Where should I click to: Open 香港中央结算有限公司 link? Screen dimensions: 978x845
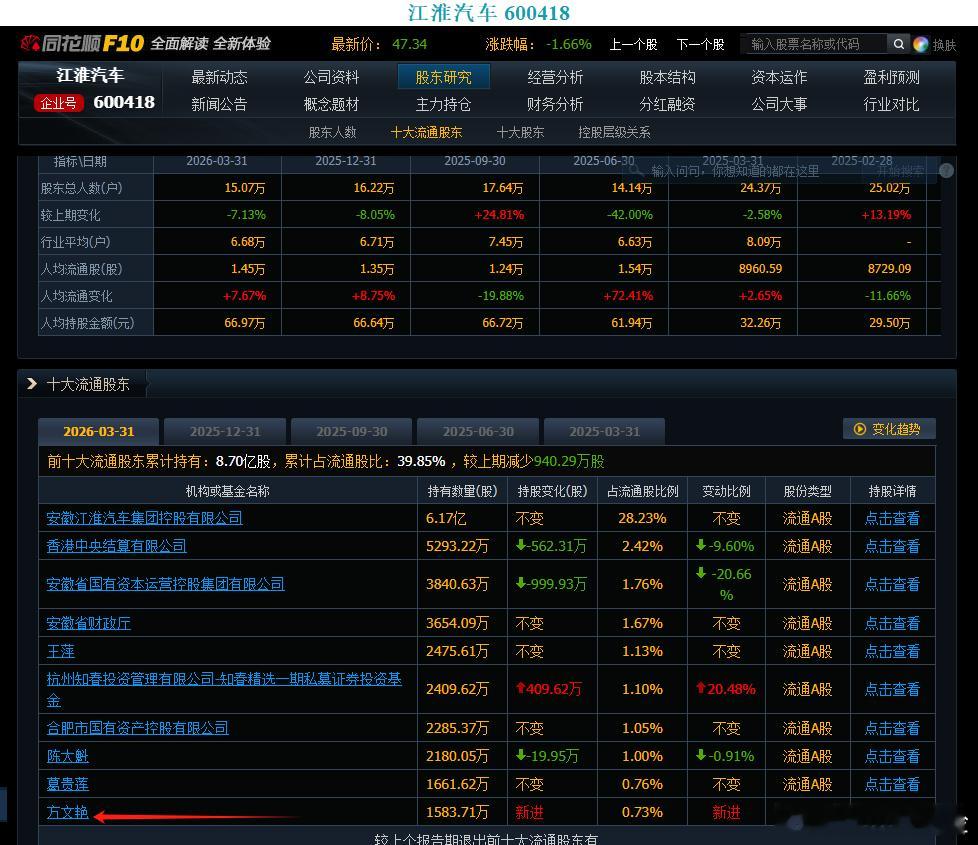click(x=116, y=546)
